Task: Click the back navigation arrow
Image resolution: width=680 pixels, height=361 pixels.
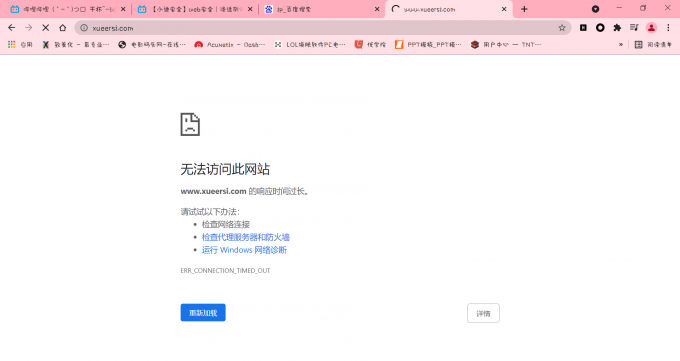Action: pos(12,28)
